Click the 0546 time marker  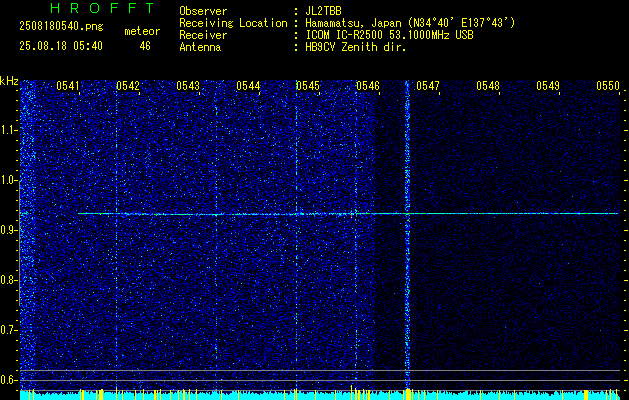point(368,86)
